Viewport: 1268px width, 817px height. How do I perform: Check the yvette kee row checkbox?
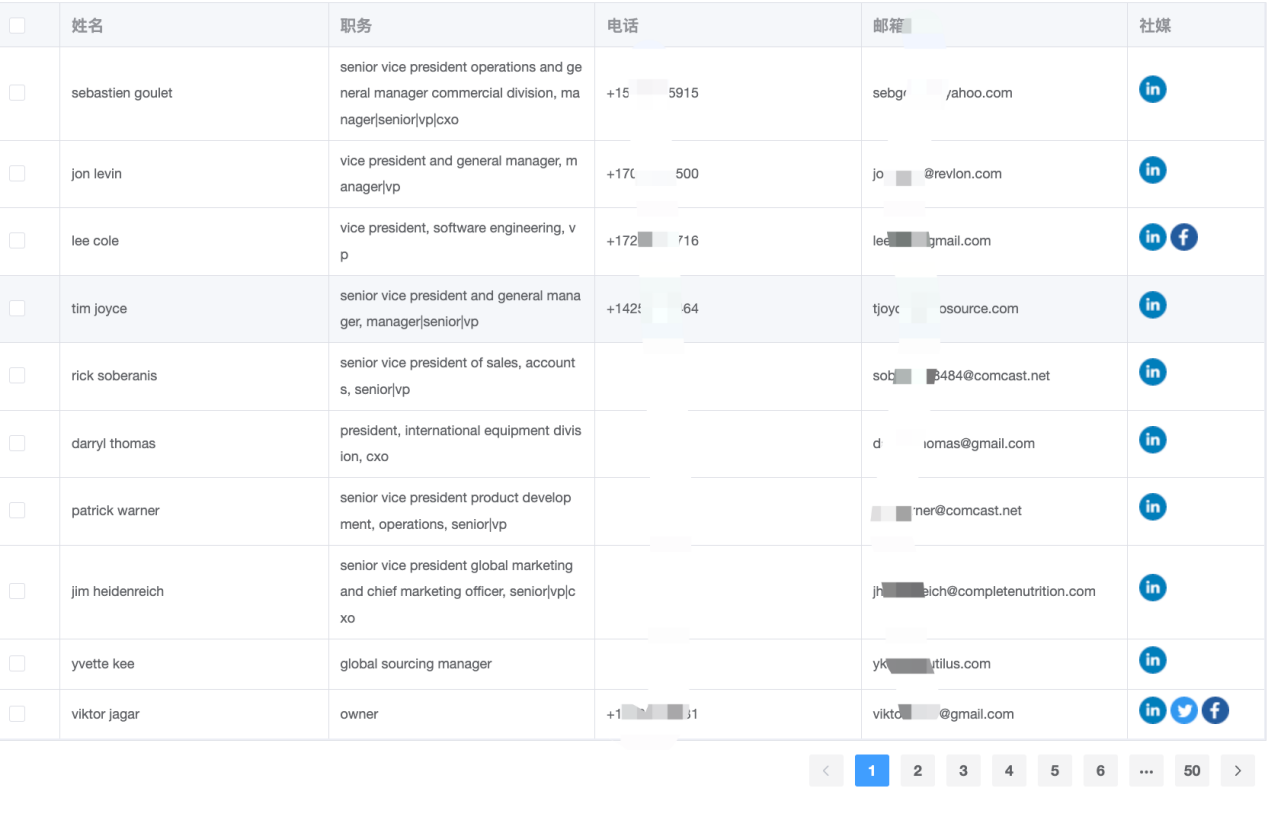click(x=17, y=663)
